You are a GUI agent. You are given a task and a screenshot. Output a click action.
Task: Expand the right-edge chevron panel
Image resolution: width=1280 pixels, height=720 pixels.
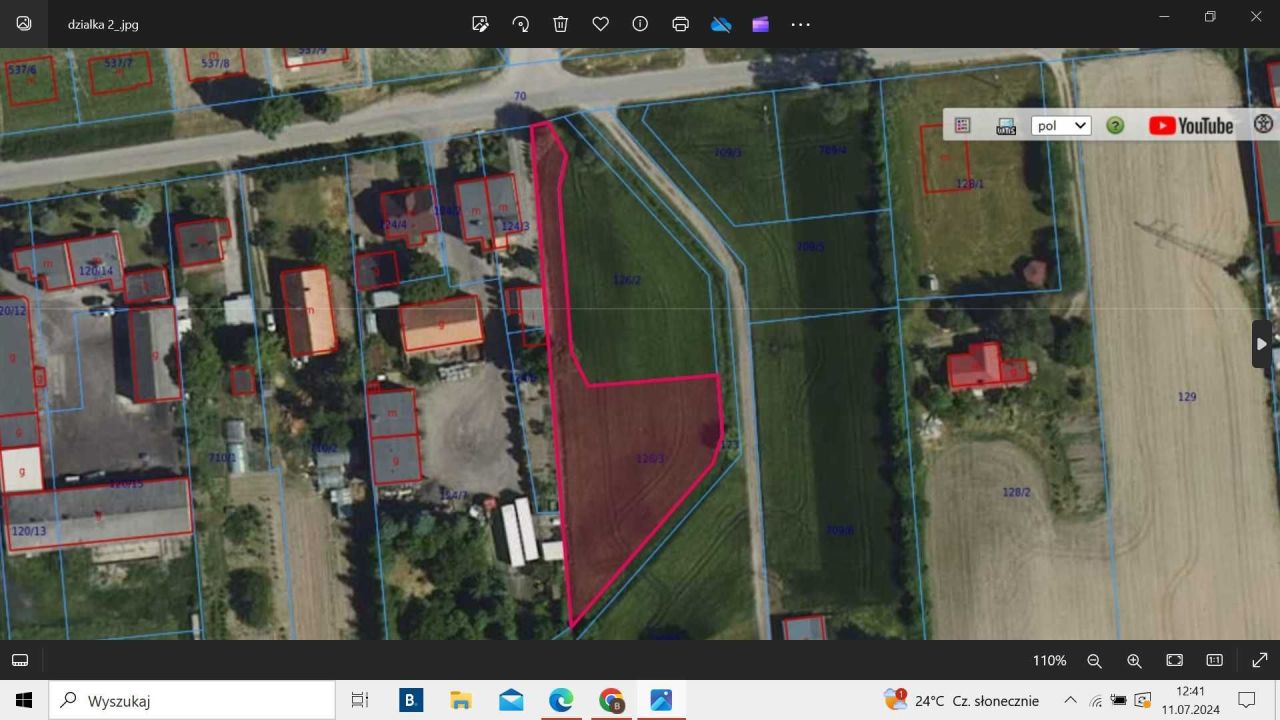[x=1262, y=343]
